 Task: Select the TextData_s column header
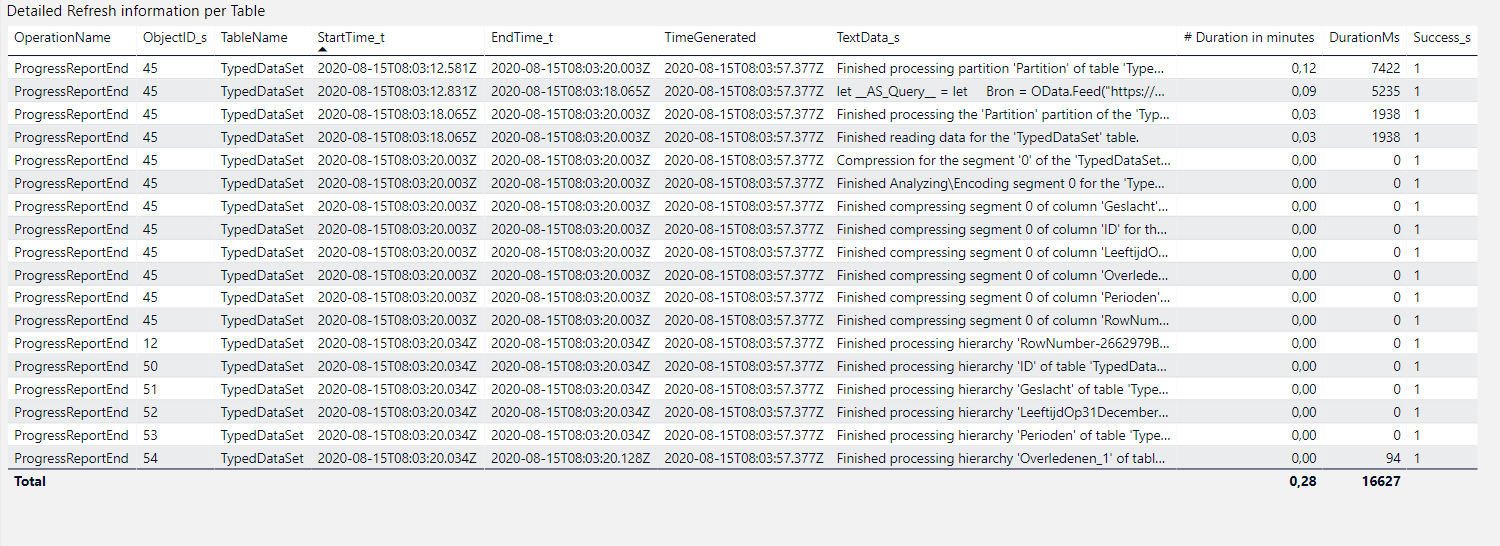tap(868, 38)
